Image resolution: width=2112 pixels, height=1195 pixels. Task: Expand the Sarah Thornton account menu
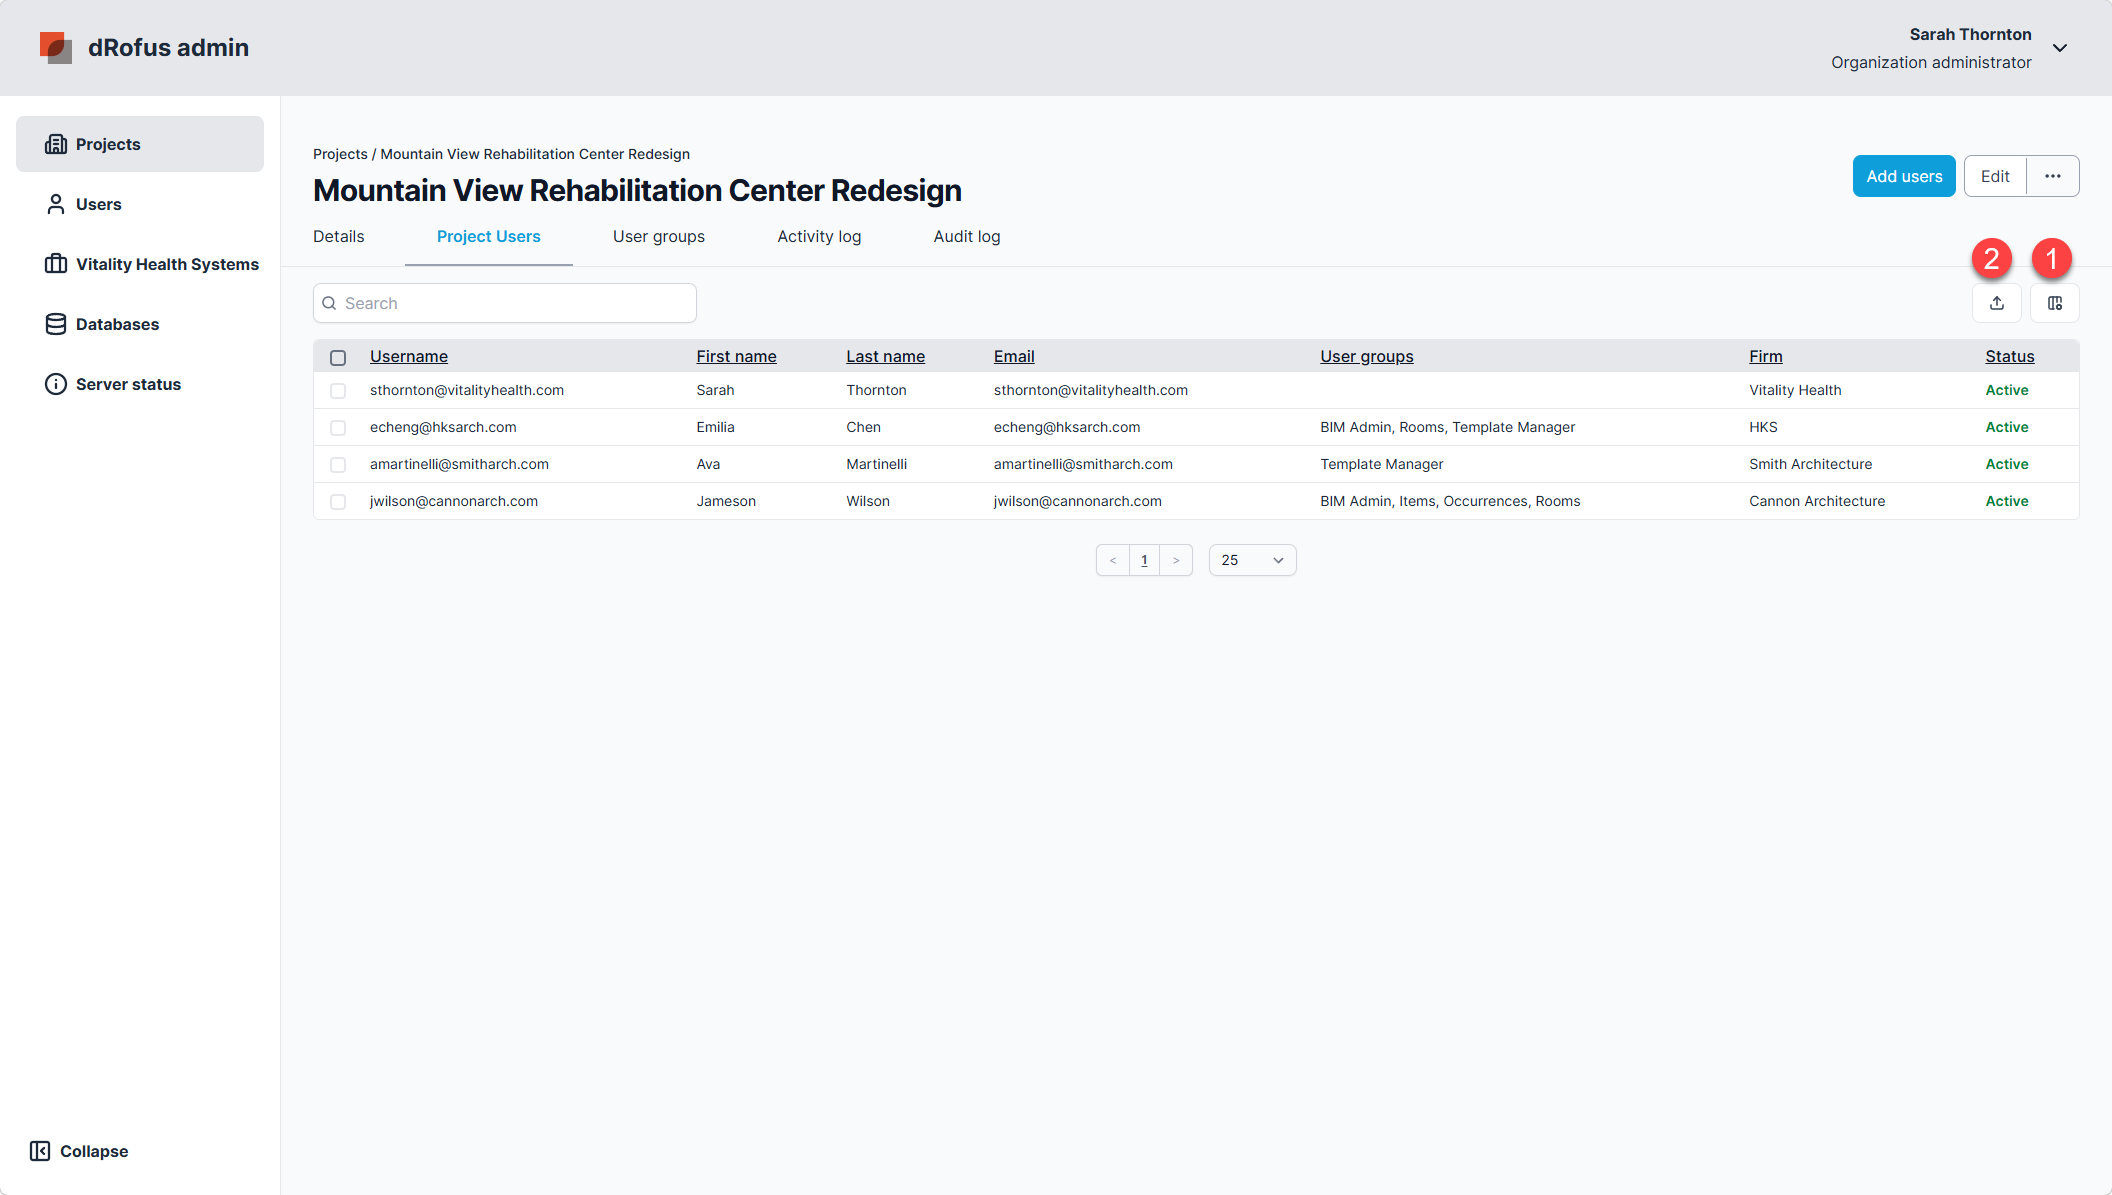[2060, 48]
